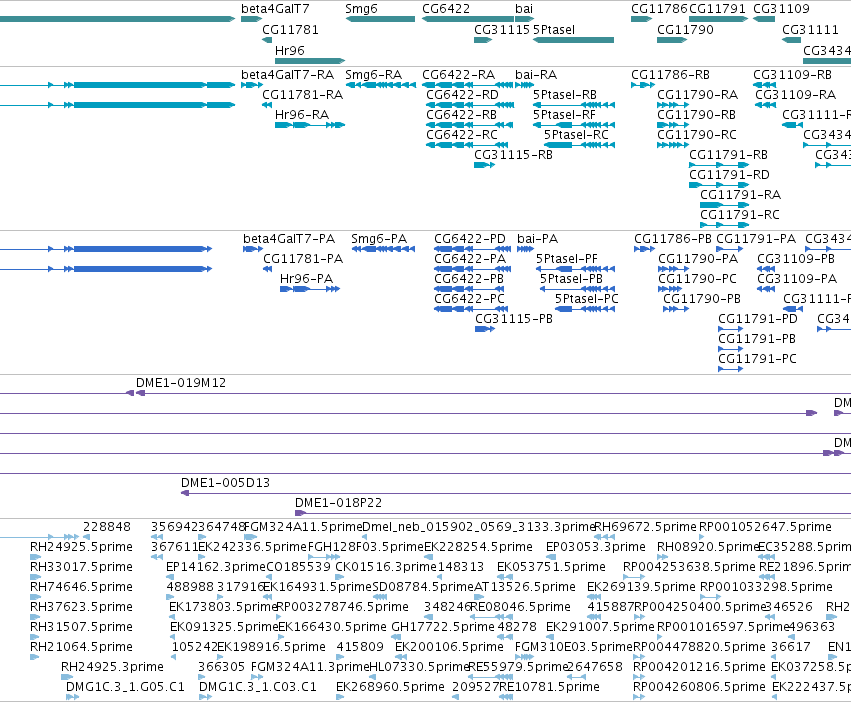The height and width of the screenshot is (702, 851).
Task: Select transcript Smg6-RA
Action: [x=373, y=75]
